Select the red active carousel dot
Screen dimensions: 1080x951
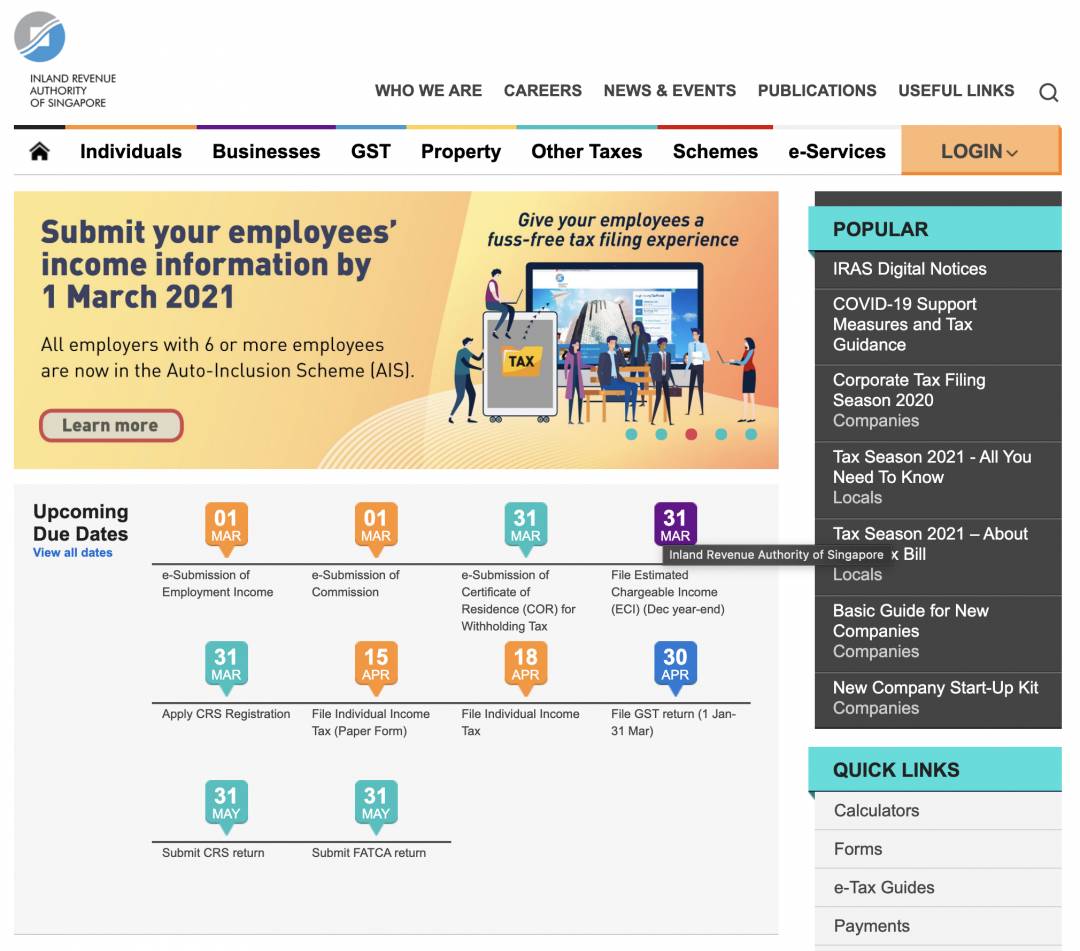691,434
